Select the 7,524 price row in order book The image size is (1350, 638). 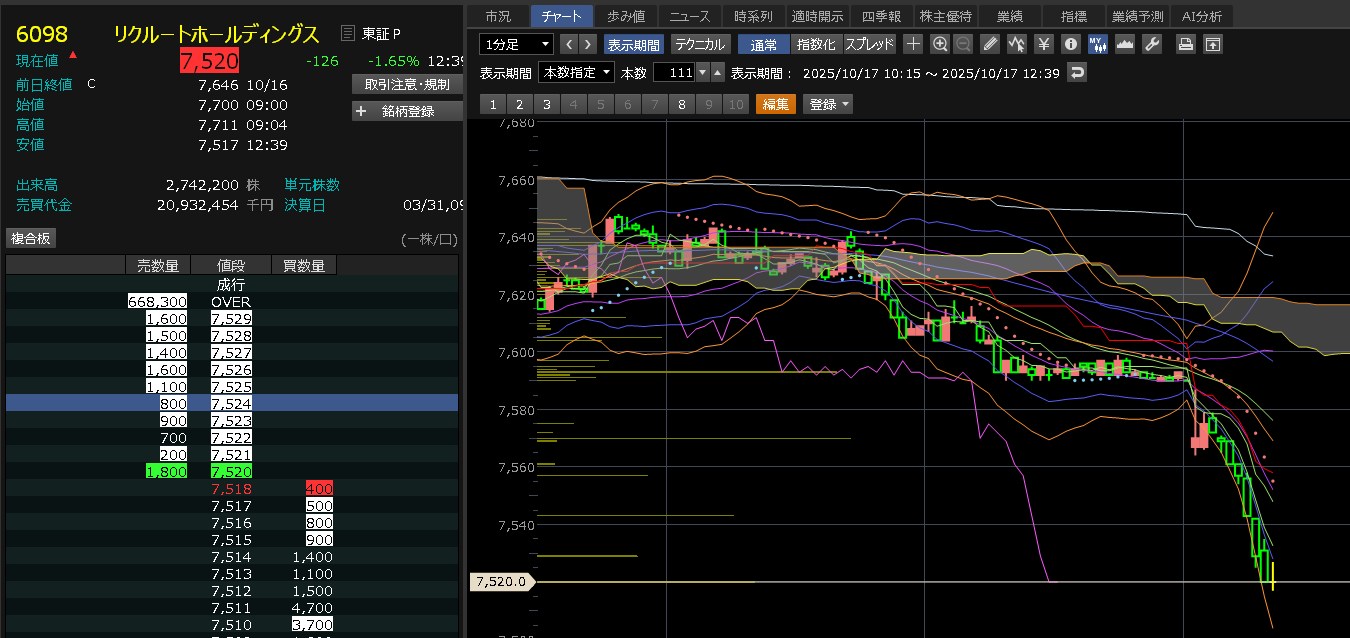click(232, 403)
